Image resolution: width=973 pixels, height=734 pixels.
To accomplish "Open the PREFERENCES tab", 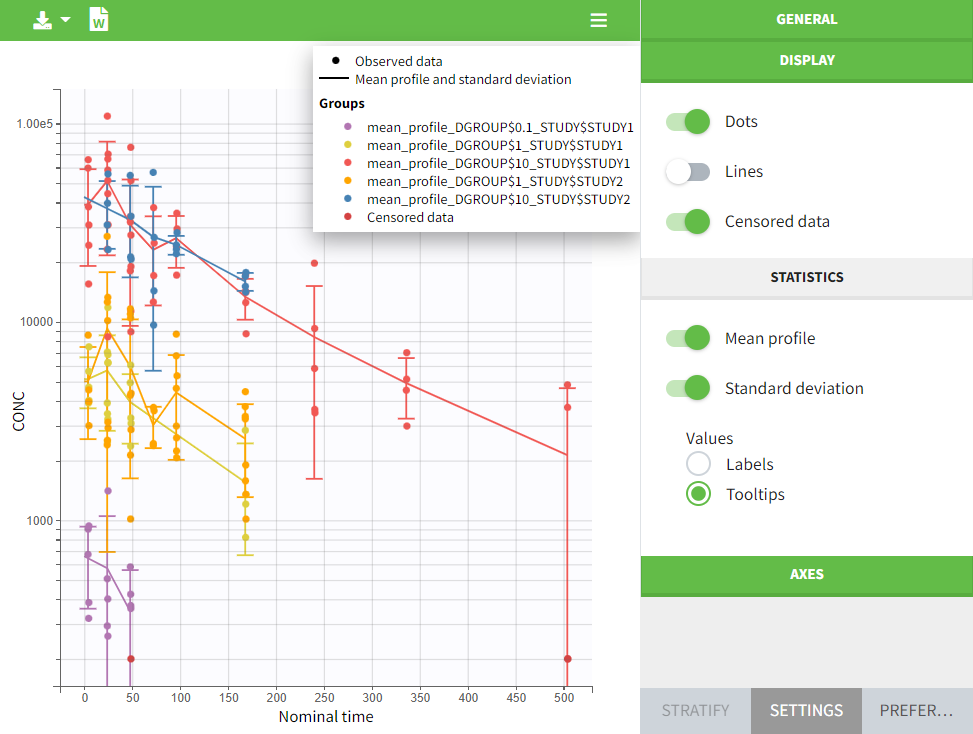I will pos(916,711).
